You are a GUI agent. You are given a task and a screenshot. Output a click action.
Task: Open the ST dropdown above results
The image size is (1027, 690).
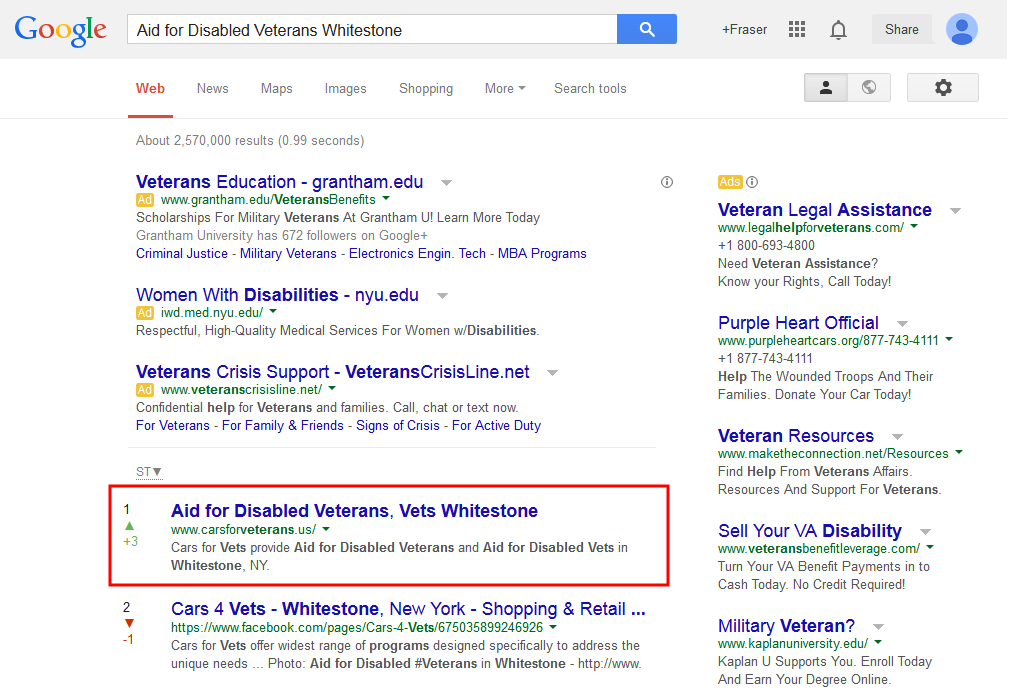149,472
